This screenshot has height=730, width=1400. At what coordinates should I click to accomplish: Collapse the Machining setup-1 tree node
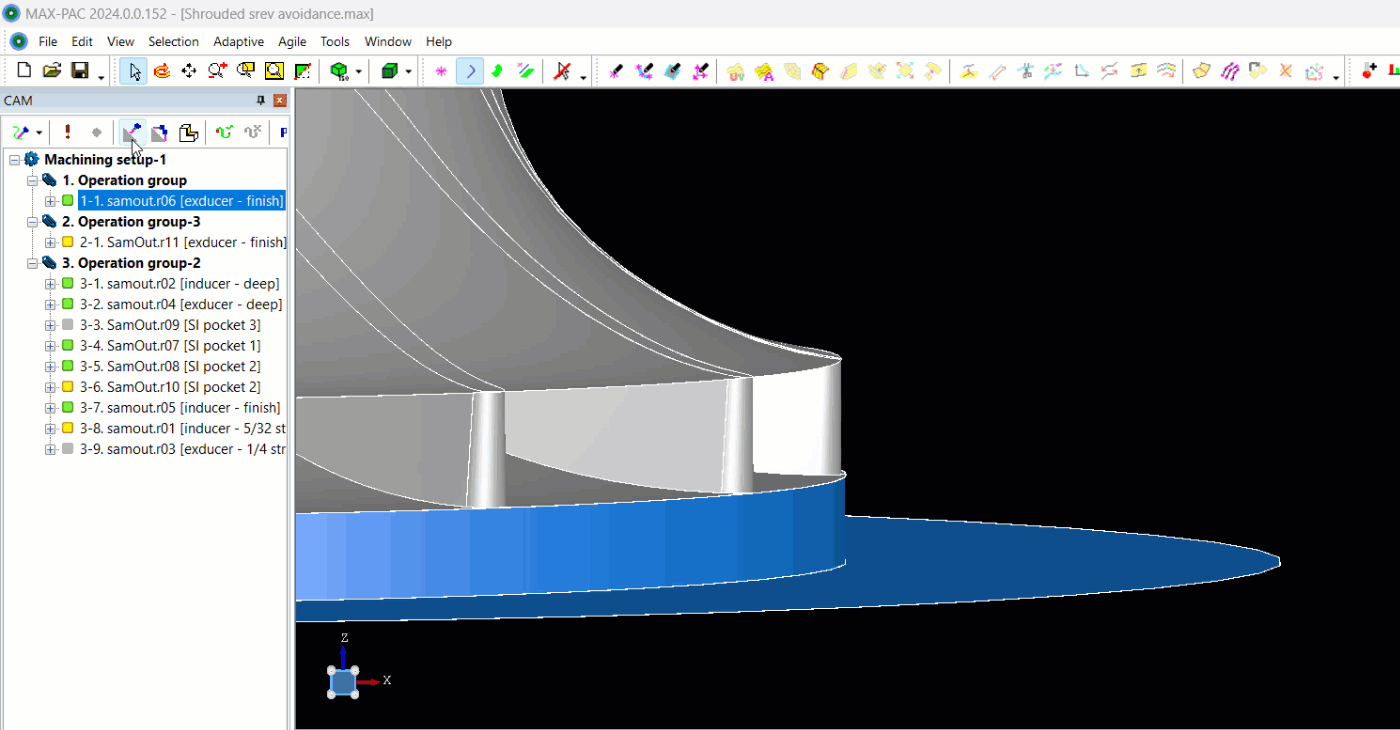click(14, 160)
